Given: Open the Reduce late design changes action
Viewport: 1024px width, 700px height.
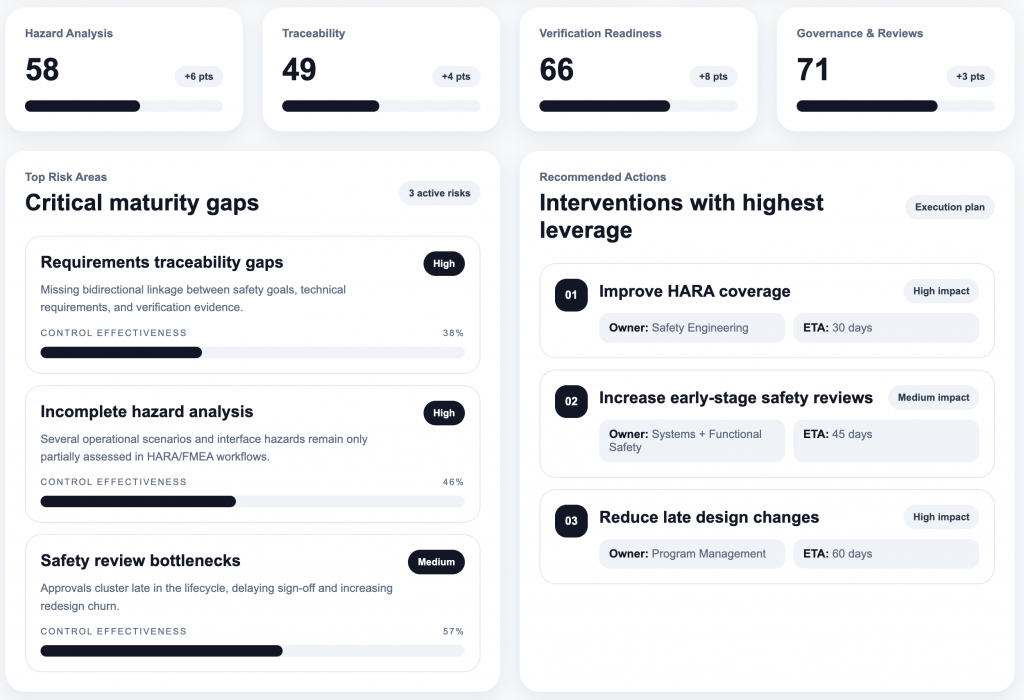Looking at the screenshot, I should (708, 518).
